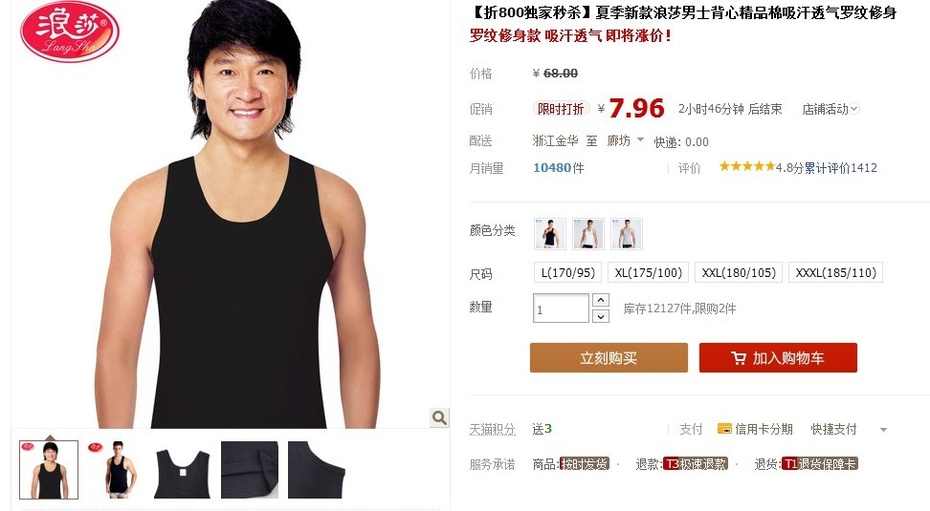The width and height of the screenshot is (930, 511).
Task: Choose the black vest color option
Action: pyautogui.click(x=550, y=234)
